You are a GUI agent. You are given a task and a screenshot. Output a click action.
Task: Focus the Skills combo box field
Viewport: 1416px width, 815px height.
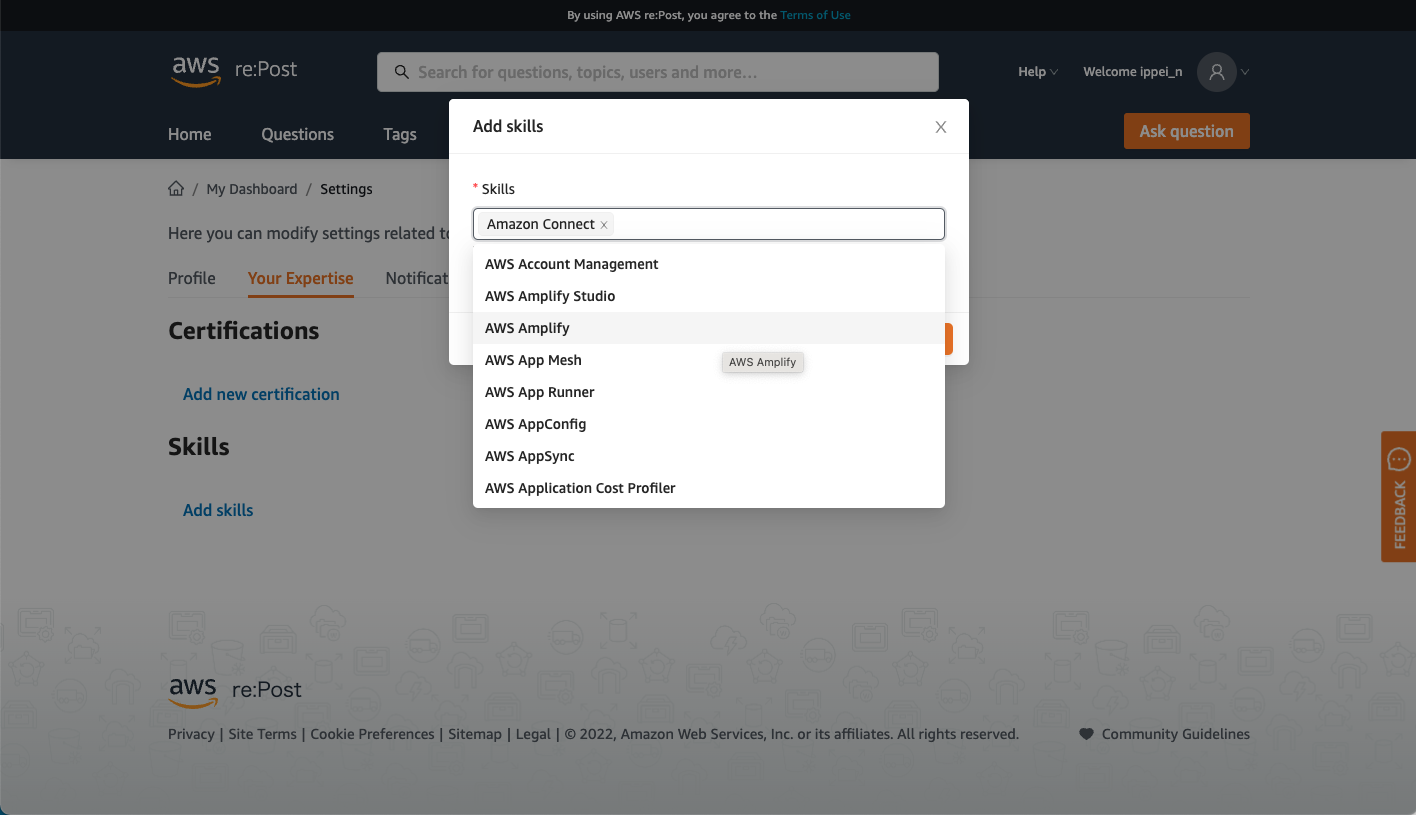(709, 224)
